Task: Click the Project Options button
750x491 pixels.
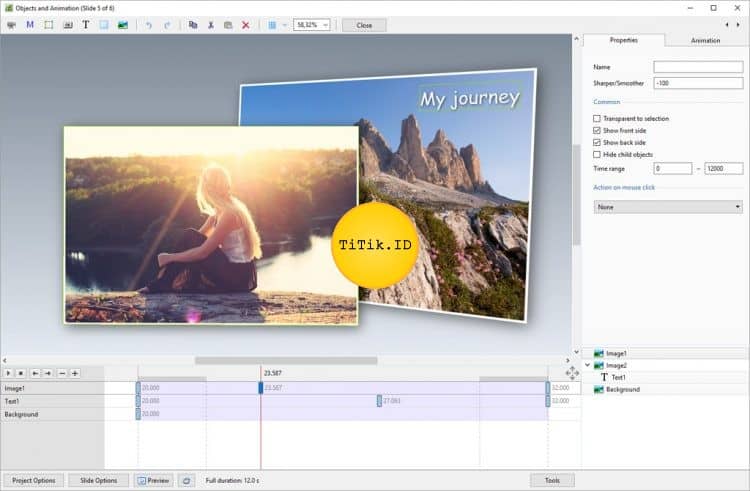Action: click(x=33, y=481)
